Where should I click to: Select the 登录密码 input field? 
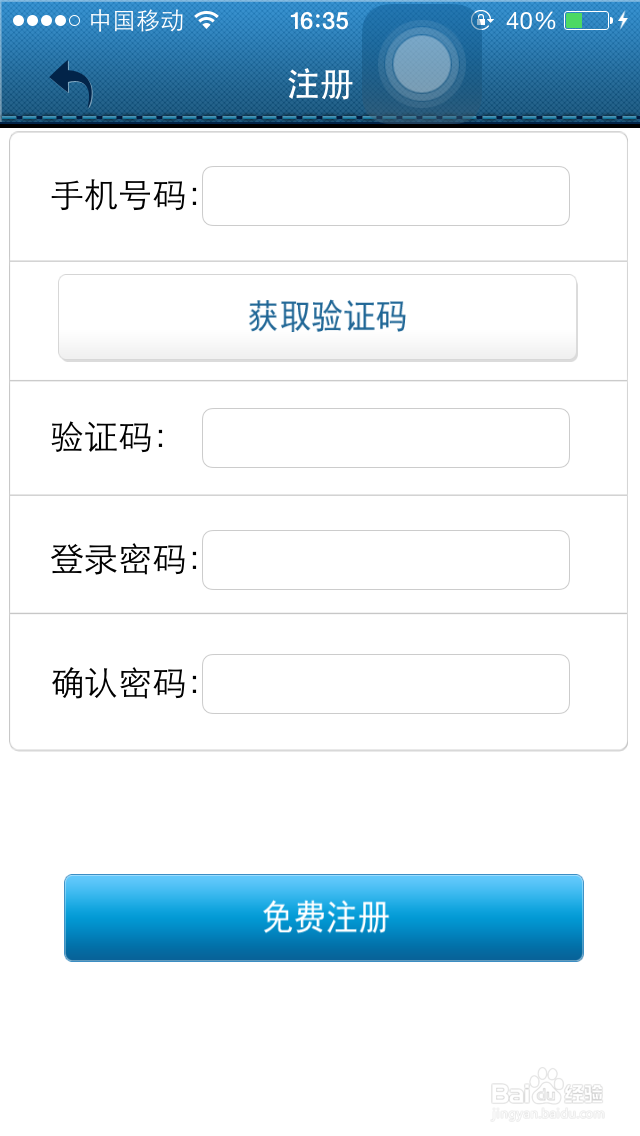pos(386,560)
